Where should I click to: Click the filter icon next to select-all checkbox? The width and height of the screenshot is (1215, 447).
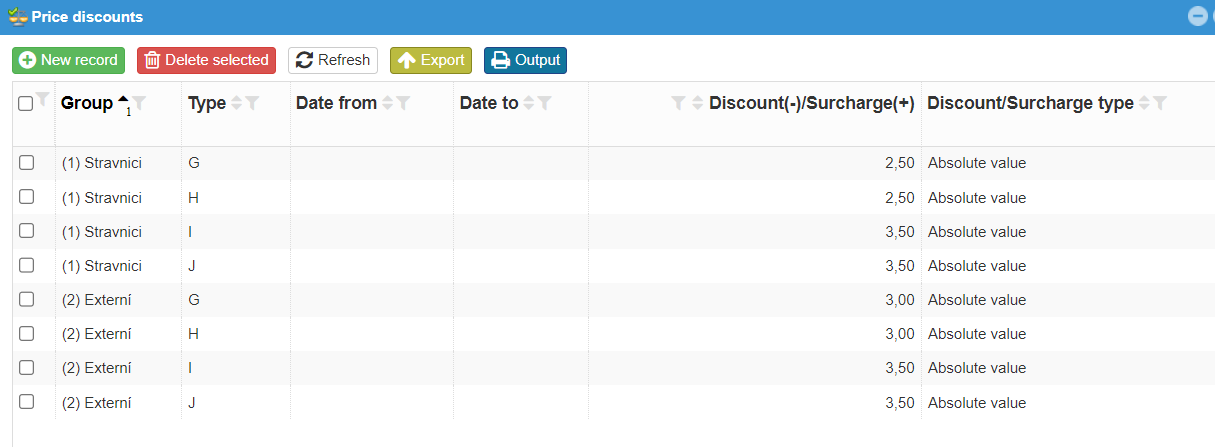click(x=42, y=98)
